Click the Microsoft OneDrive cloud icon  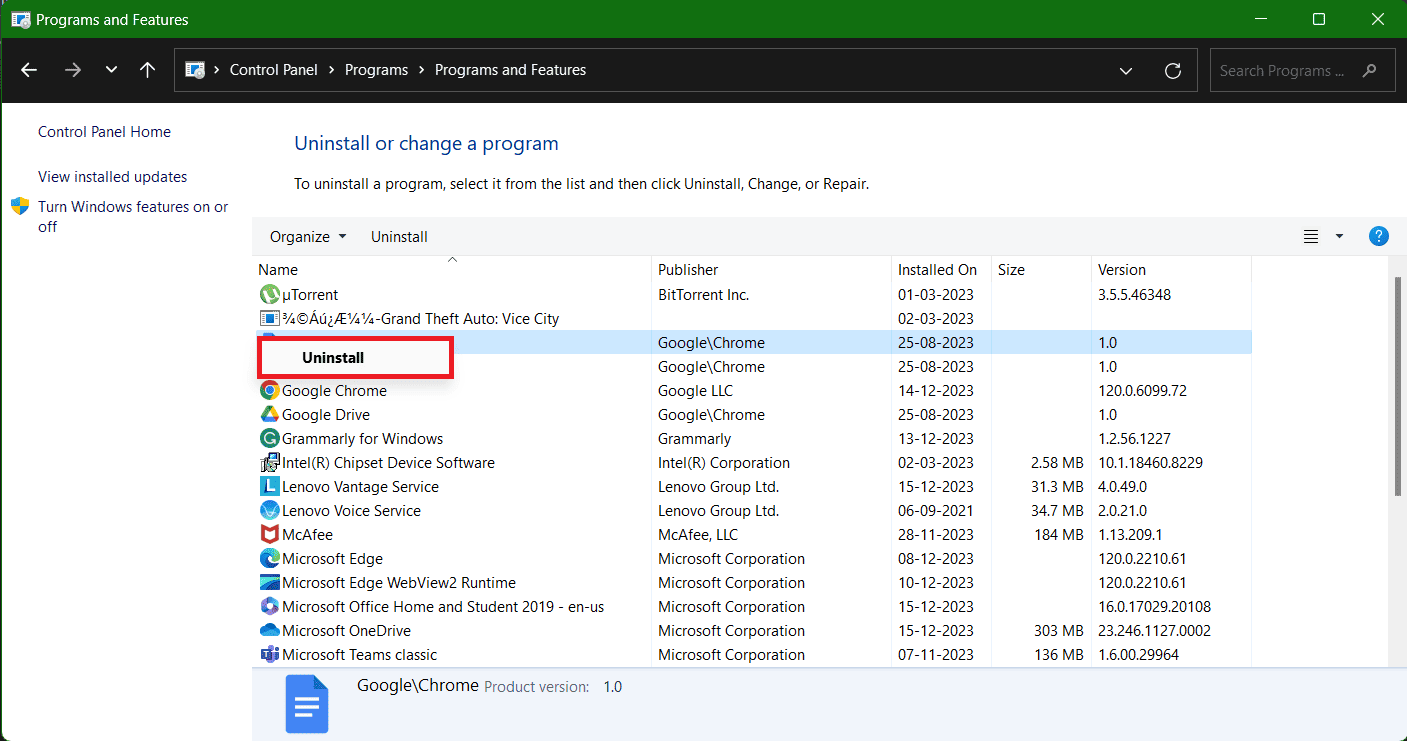(x=269, y=631)
